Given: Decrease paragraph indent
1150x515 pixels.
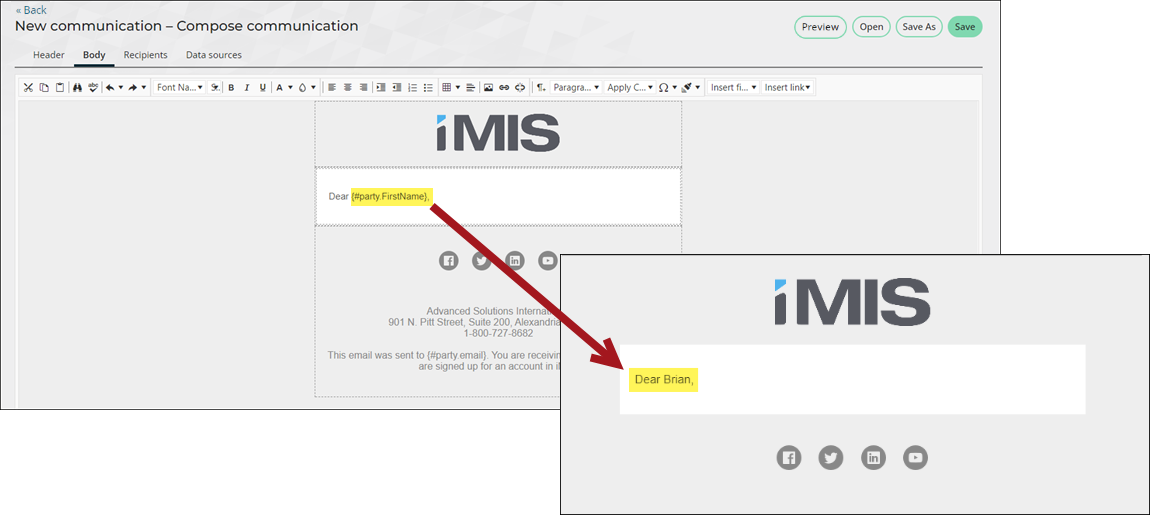Looking at the screenshot, I should [397, 87].
